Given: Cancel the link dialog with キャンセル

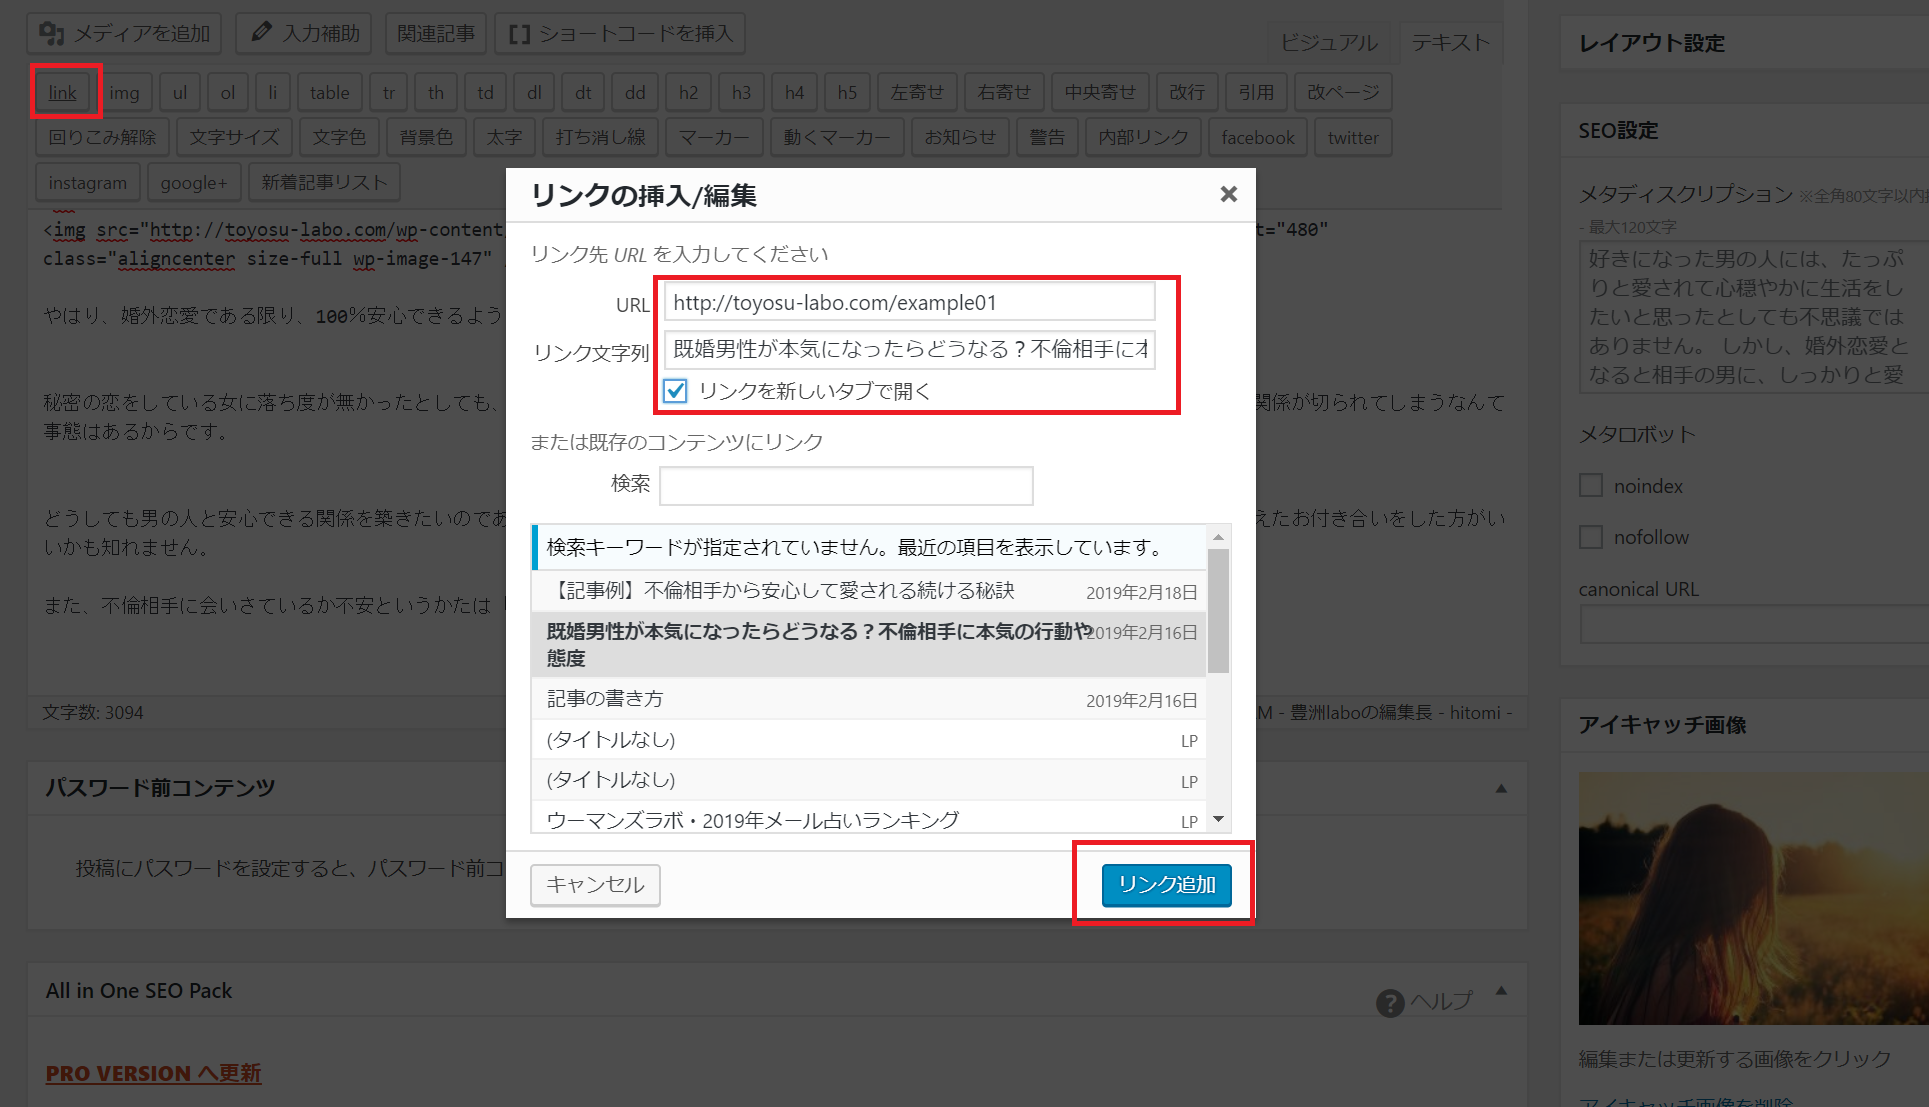Looking at the screenshot, I should coord(595,885).
